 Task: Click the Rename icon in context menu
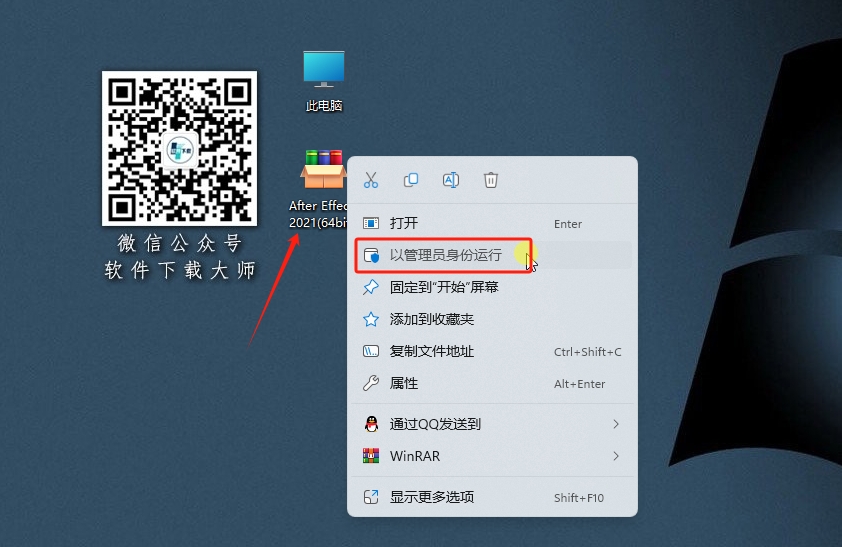pos(451,180)
